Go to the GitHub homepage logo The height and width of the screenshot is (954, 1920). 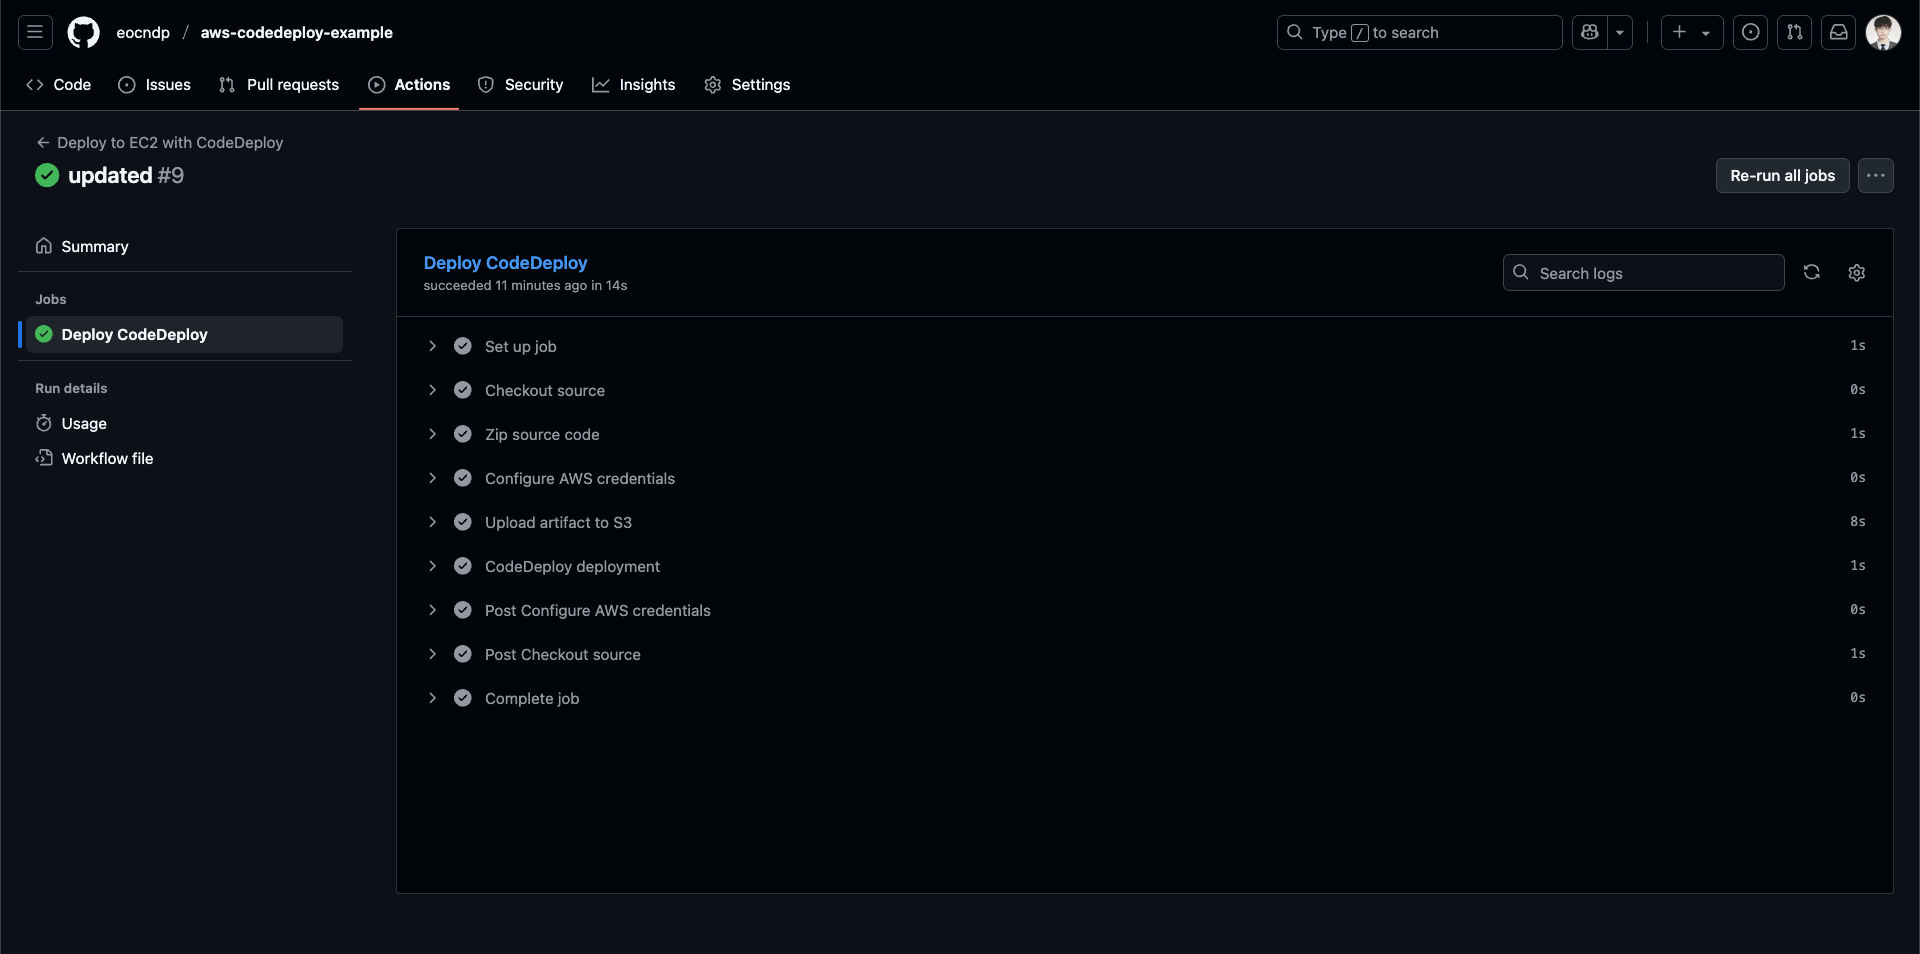pos(84,32)
